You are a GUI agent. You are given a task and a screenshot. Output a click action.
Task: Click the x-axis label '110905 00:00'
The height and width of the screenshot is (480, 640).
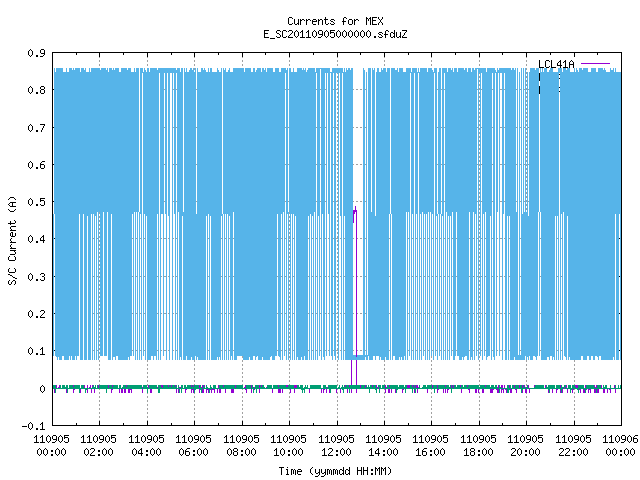(51, 446)
